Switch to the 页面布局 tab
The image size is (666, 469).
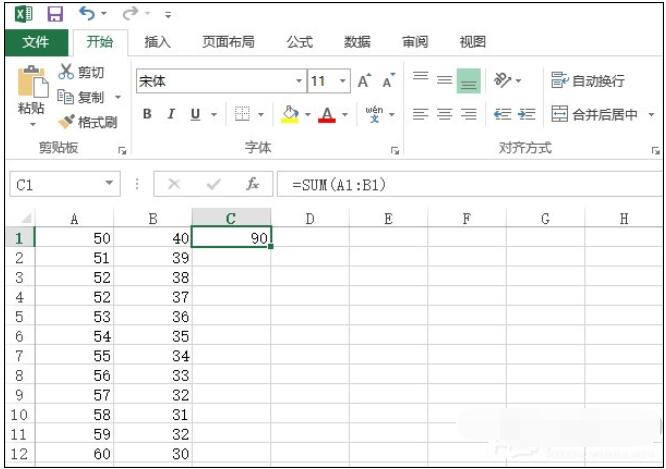coord(228,42)
